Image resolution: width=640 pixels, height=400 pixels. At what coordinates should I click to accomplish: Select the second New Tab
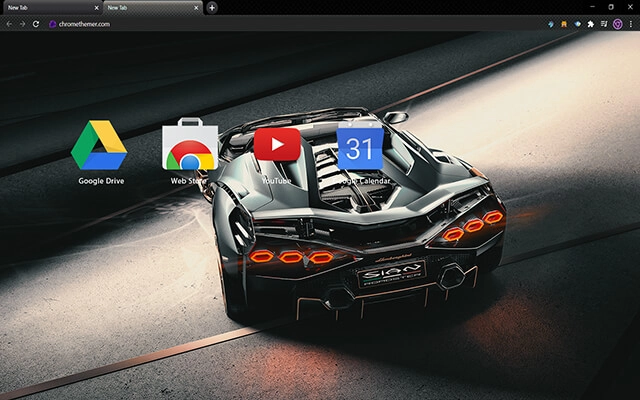(153, 8)
